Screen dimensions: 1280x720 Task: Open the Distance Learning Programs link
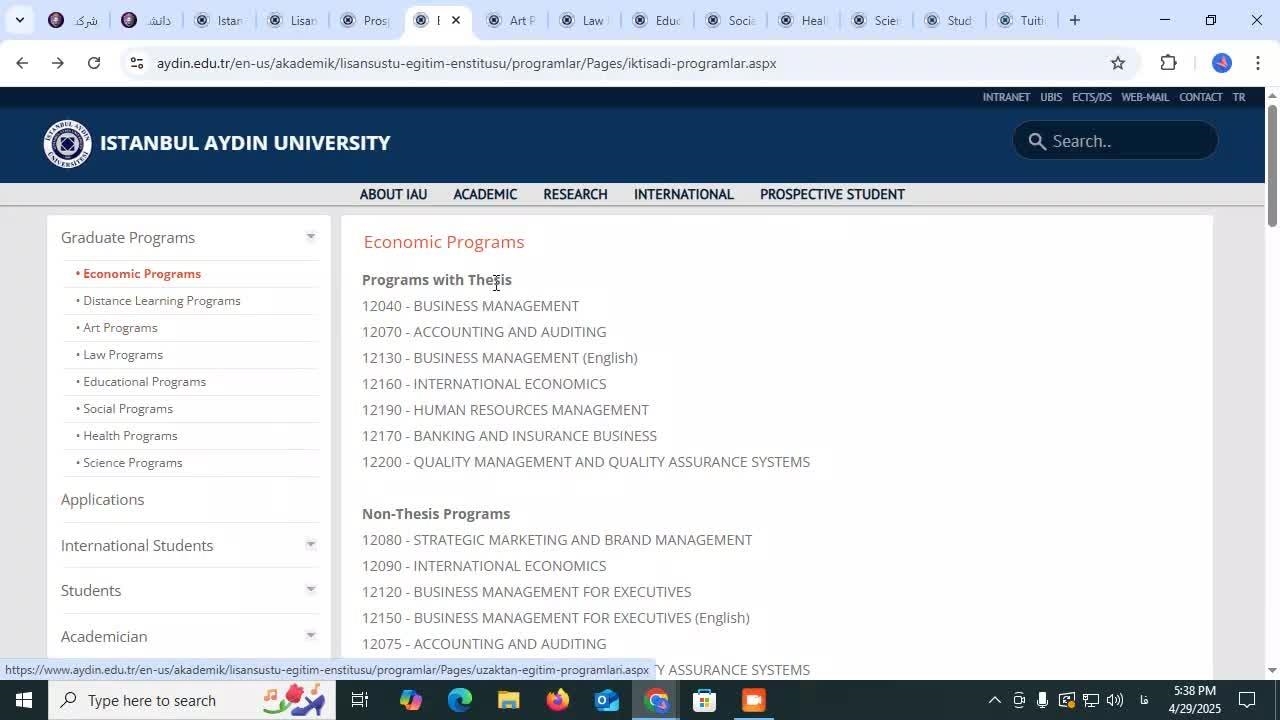tap(161, 301)
